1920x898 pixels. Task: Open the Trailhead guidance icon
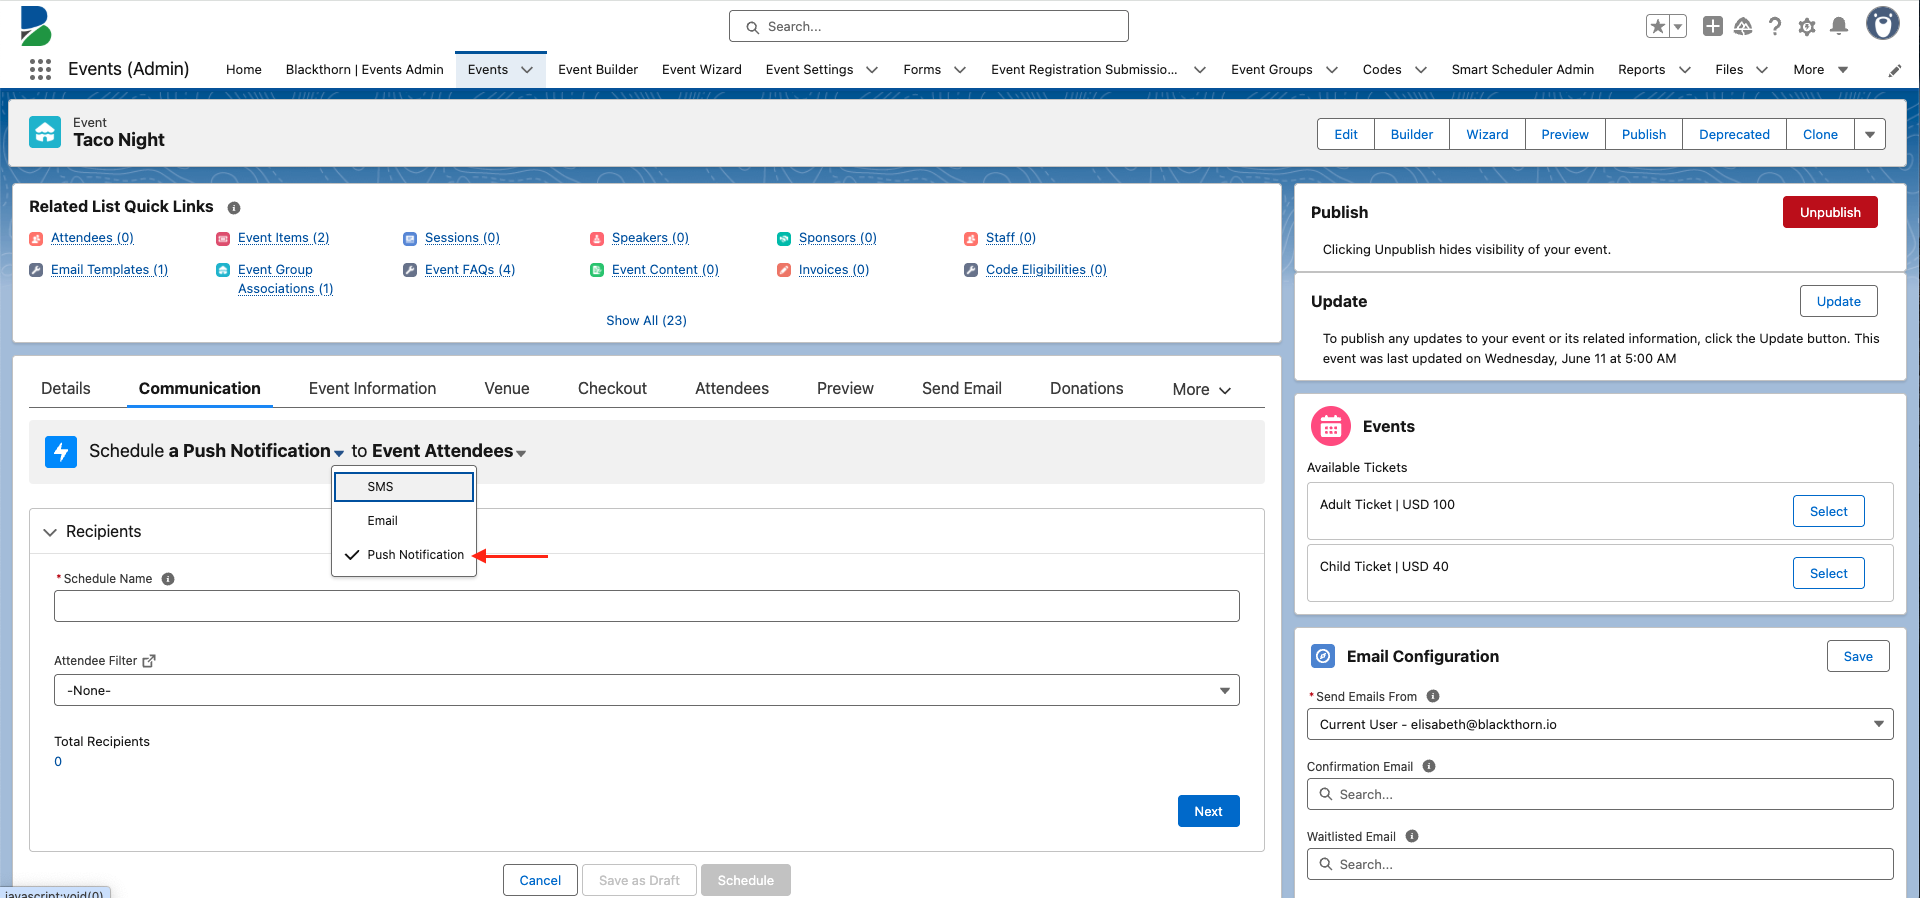(x=1743, y=26)
